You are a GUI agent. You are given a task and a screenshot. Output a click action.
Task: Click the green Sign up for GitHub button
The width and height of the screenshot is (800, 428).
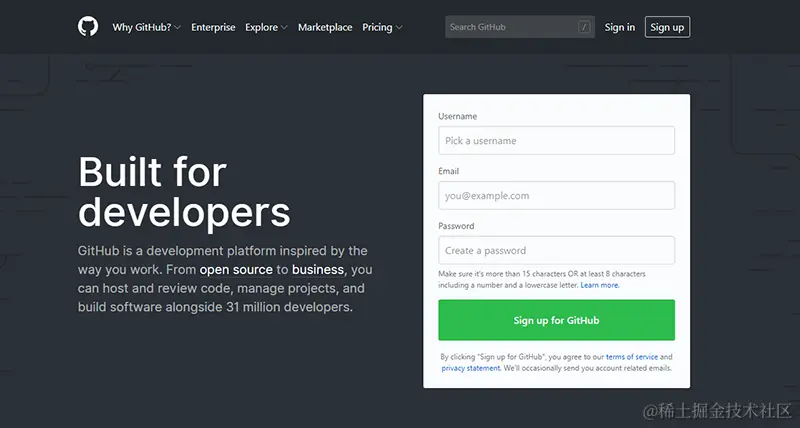[557, 320]
